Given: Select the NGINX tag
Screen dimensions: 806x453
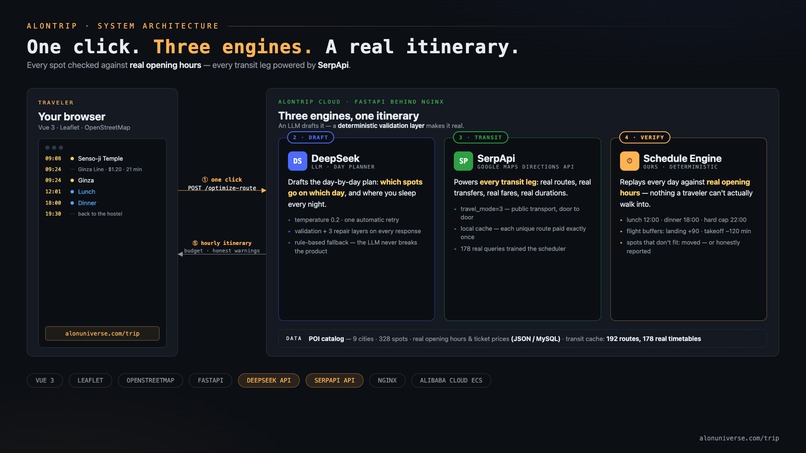Looking at the screenshot, I should coord(387,380).
